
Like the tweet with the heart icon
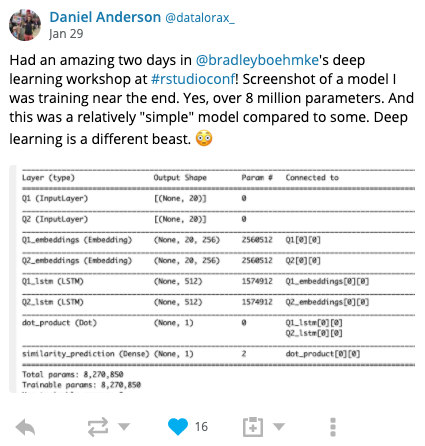[x=178, y=427]
